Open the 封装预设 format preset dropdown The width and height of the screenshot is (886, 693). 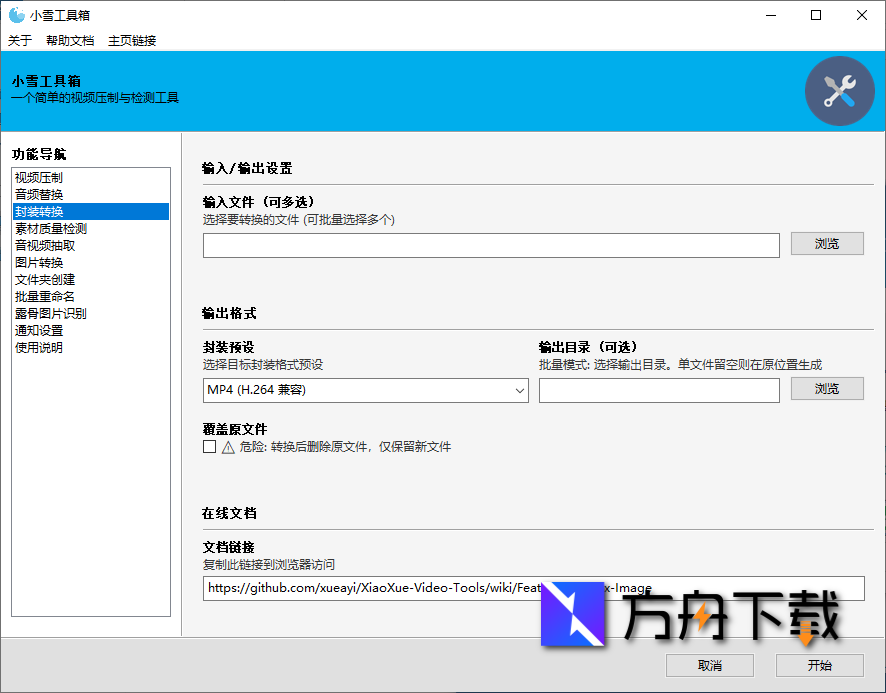click(366, 391)
